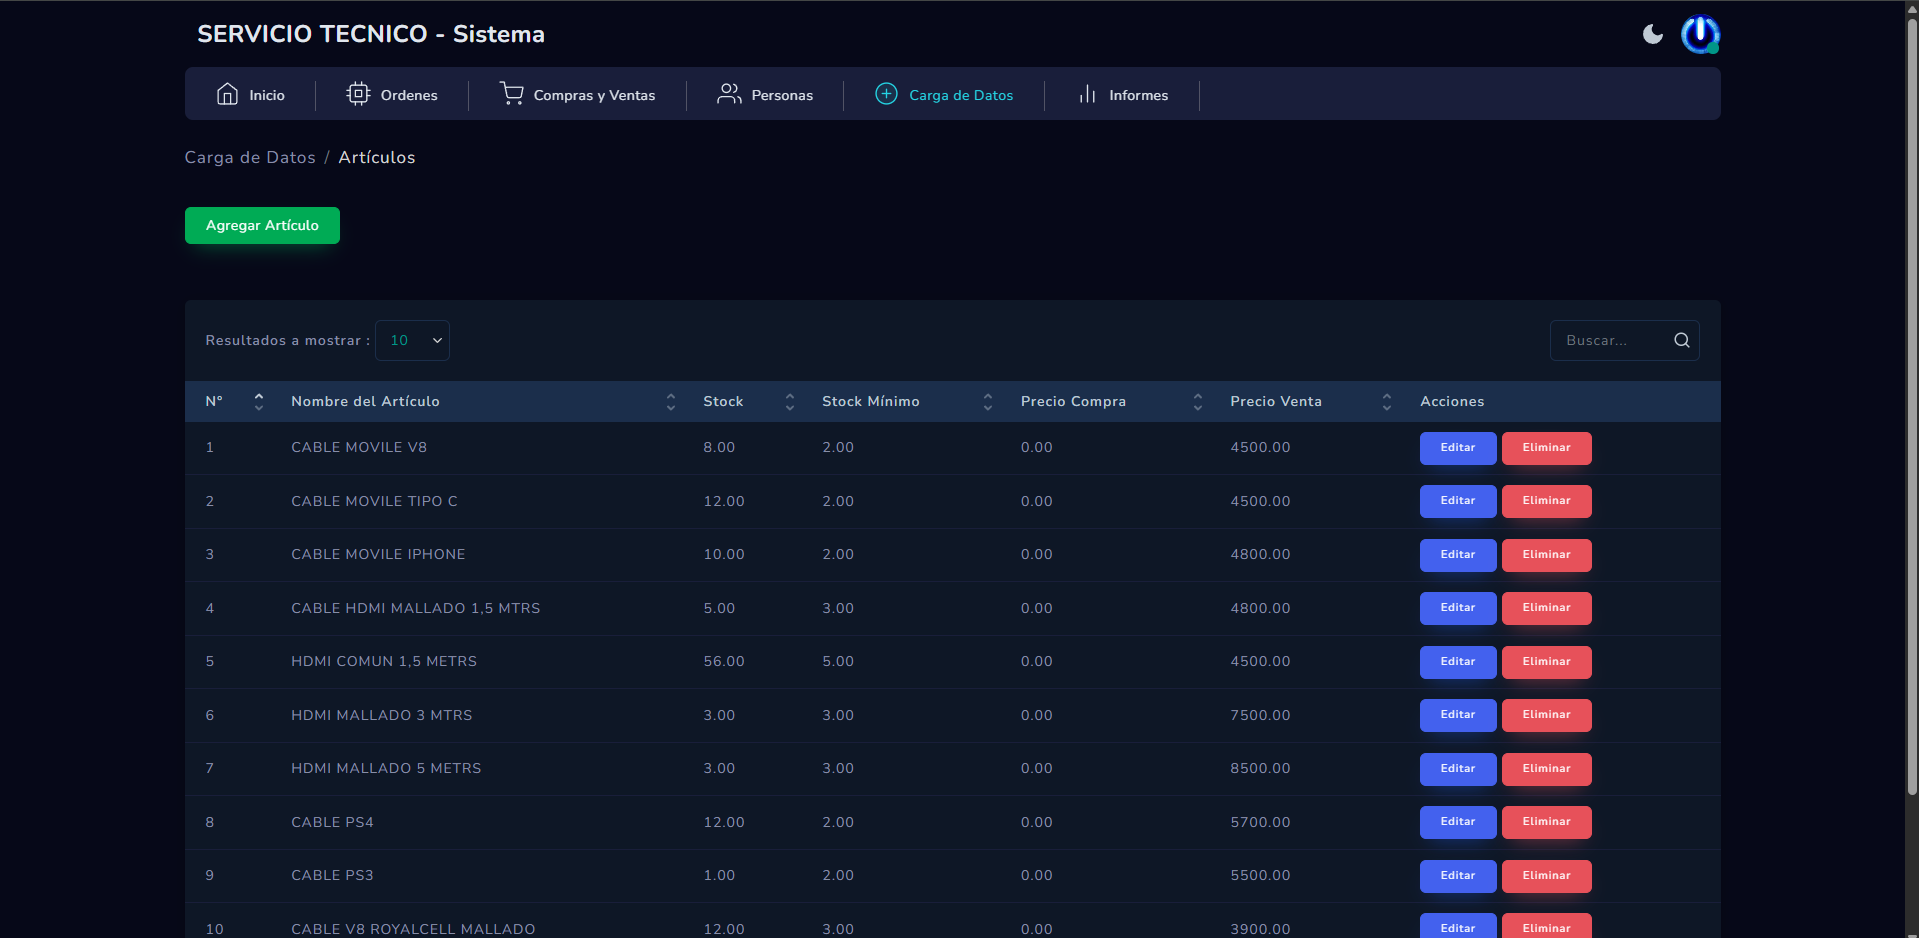Click the Ordenes chip icon

point(358,94)
